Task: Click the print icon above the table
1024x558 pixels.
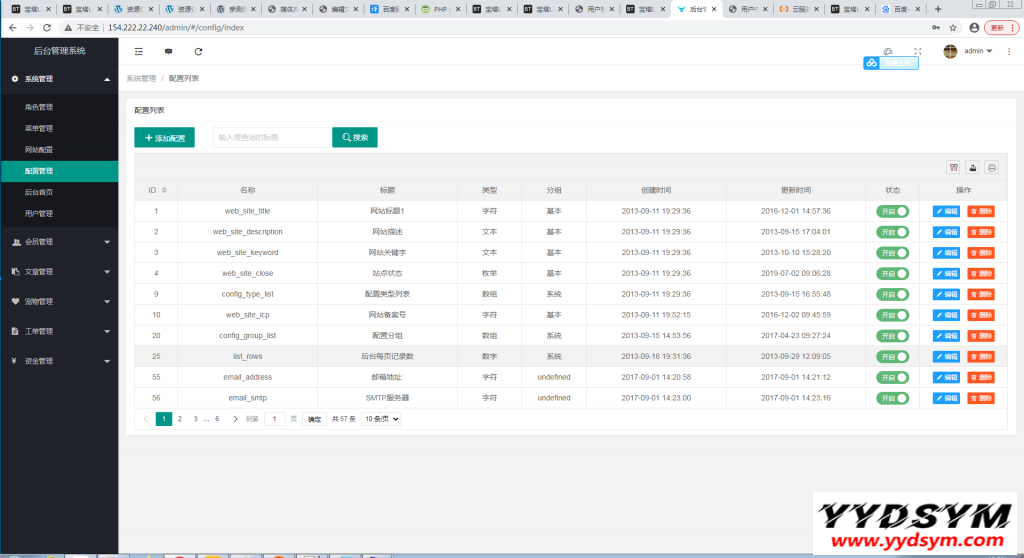Action: click(x=991, y=168)
